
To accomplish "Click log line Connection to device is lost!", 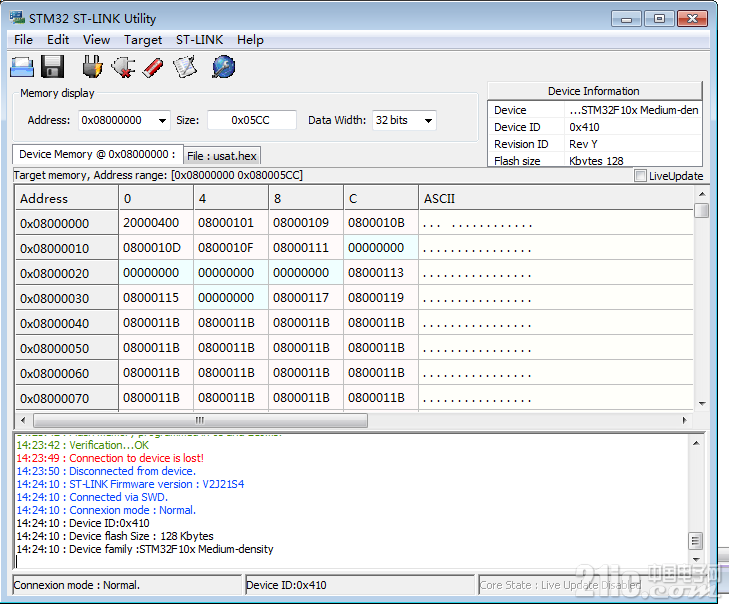I will (110, 458).
